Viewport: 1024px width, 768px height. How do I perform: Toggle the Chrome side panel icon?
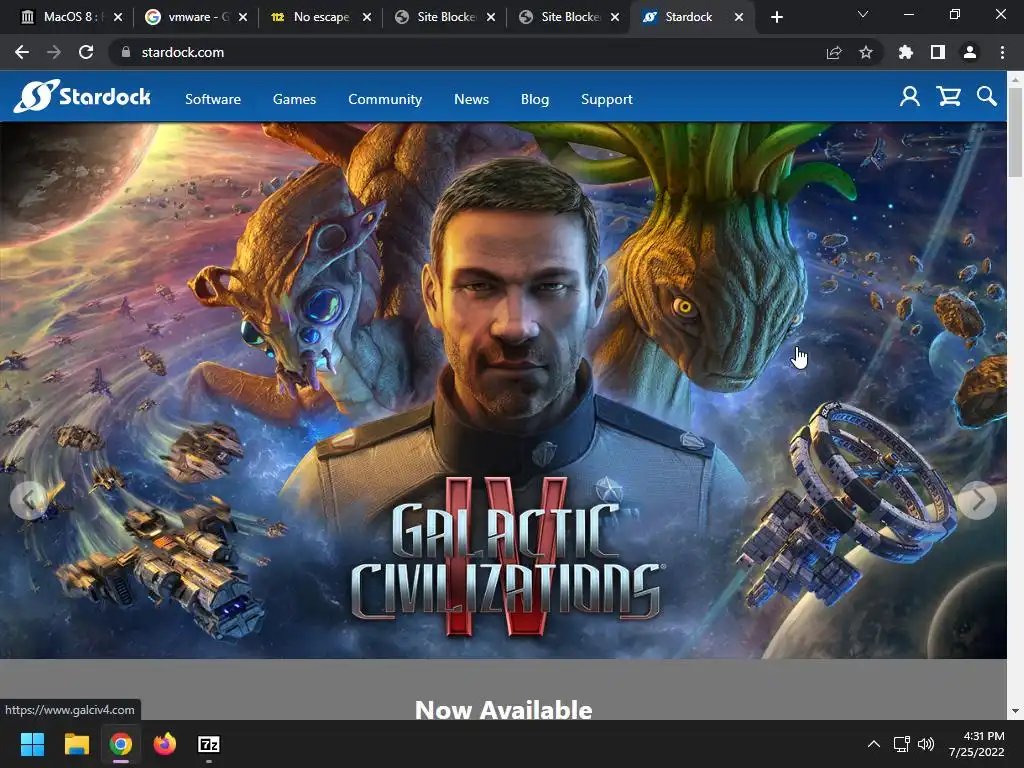[938, 52]
